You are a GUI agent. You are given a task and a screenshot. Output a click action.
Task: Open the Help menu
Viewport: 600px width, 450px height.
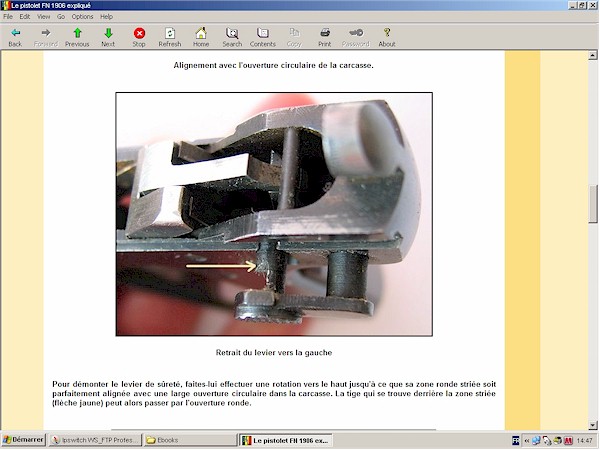(106, 16)
